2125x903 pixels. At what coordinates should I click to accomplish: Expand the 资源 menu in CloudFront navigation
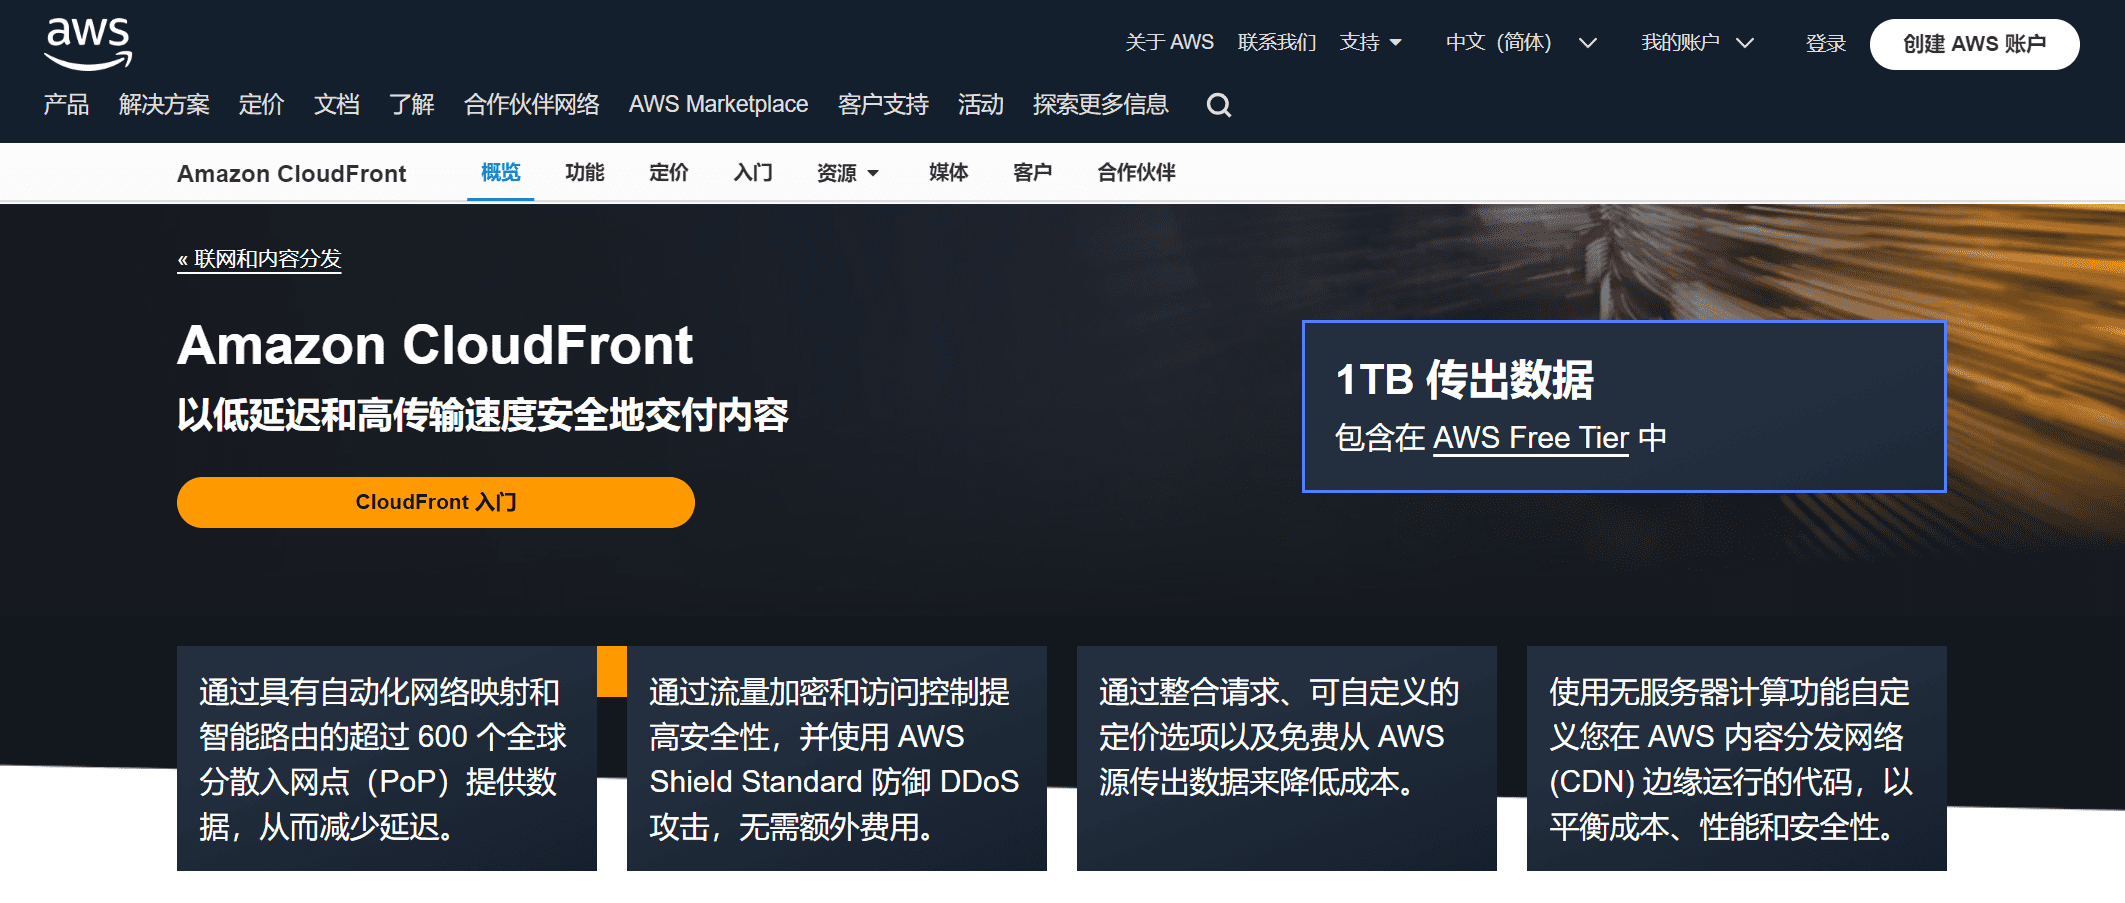click(x=846, y=172)
